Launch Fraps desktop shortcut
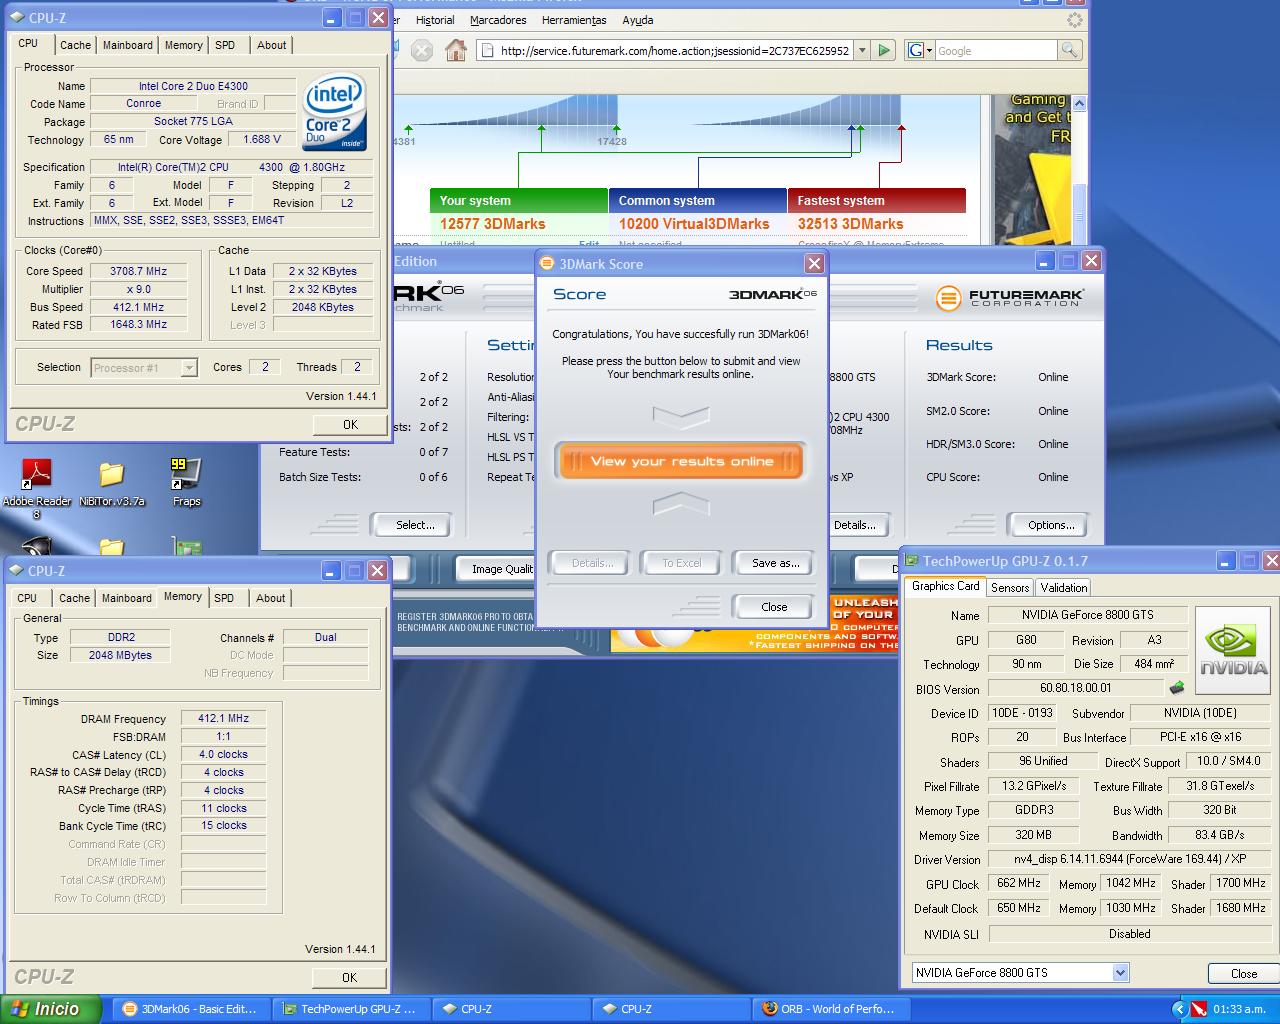This screenshot has width=1280, height=1024. tap(186, 473)
